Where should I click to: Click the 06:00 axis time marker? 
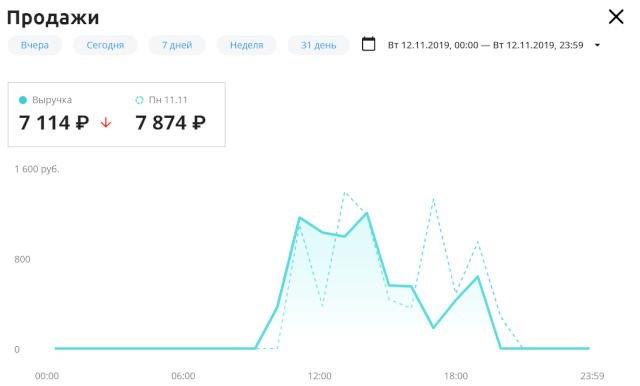(x=183, y=376)
